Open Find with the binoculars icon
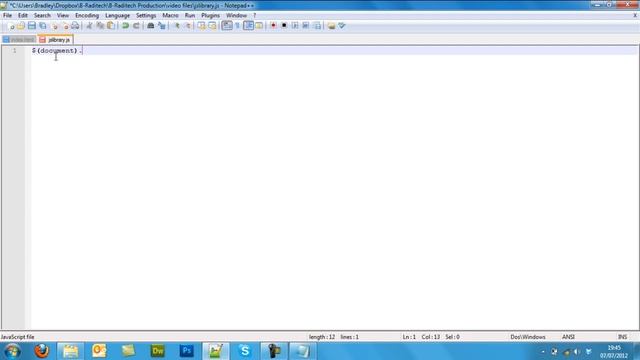Image resolution: width=640 pixels, height=360 pixels. point(151,26)
